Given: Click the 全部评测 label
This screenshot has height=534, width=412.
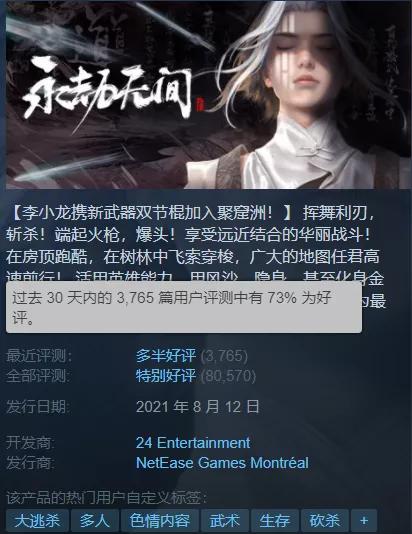Looking at the screenshot, I should (x=39, y=376).
